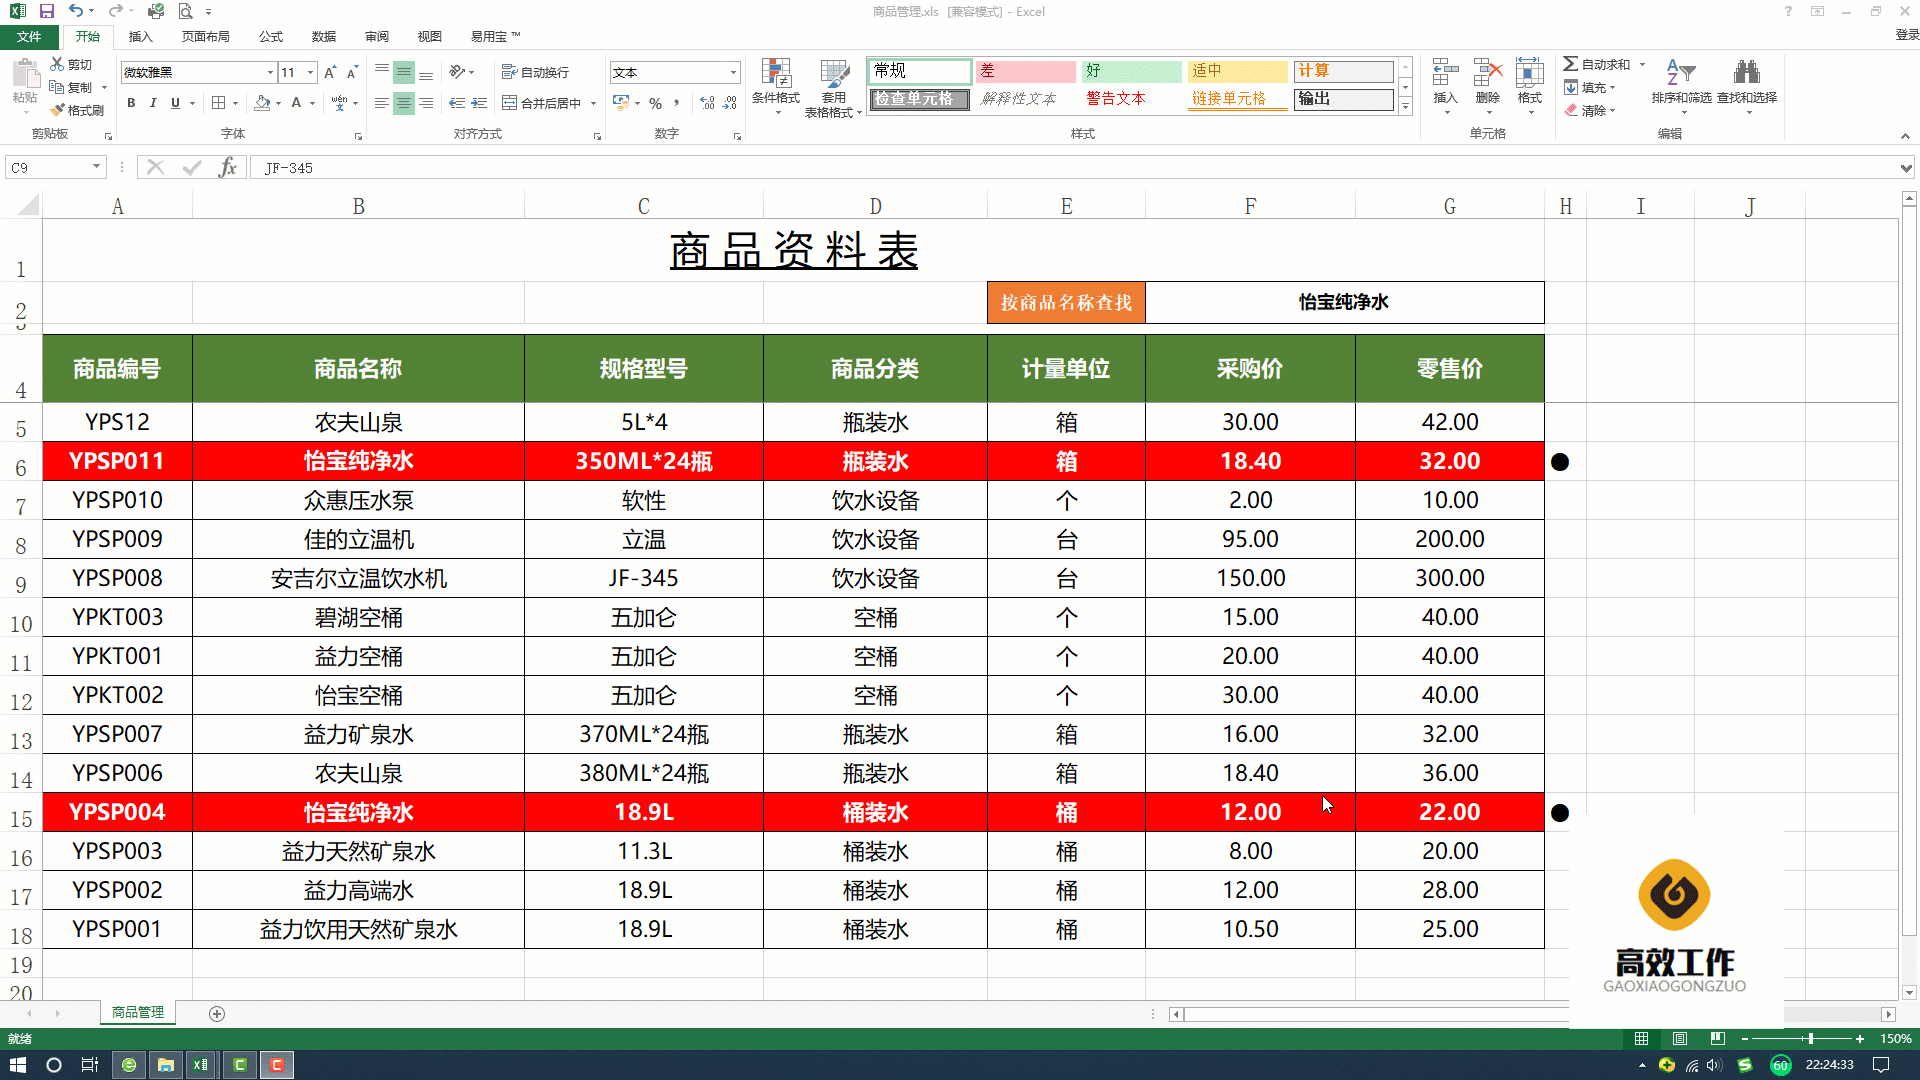
Task: Click the Cut (剪切) scissors button
Action: coord(70,65)
